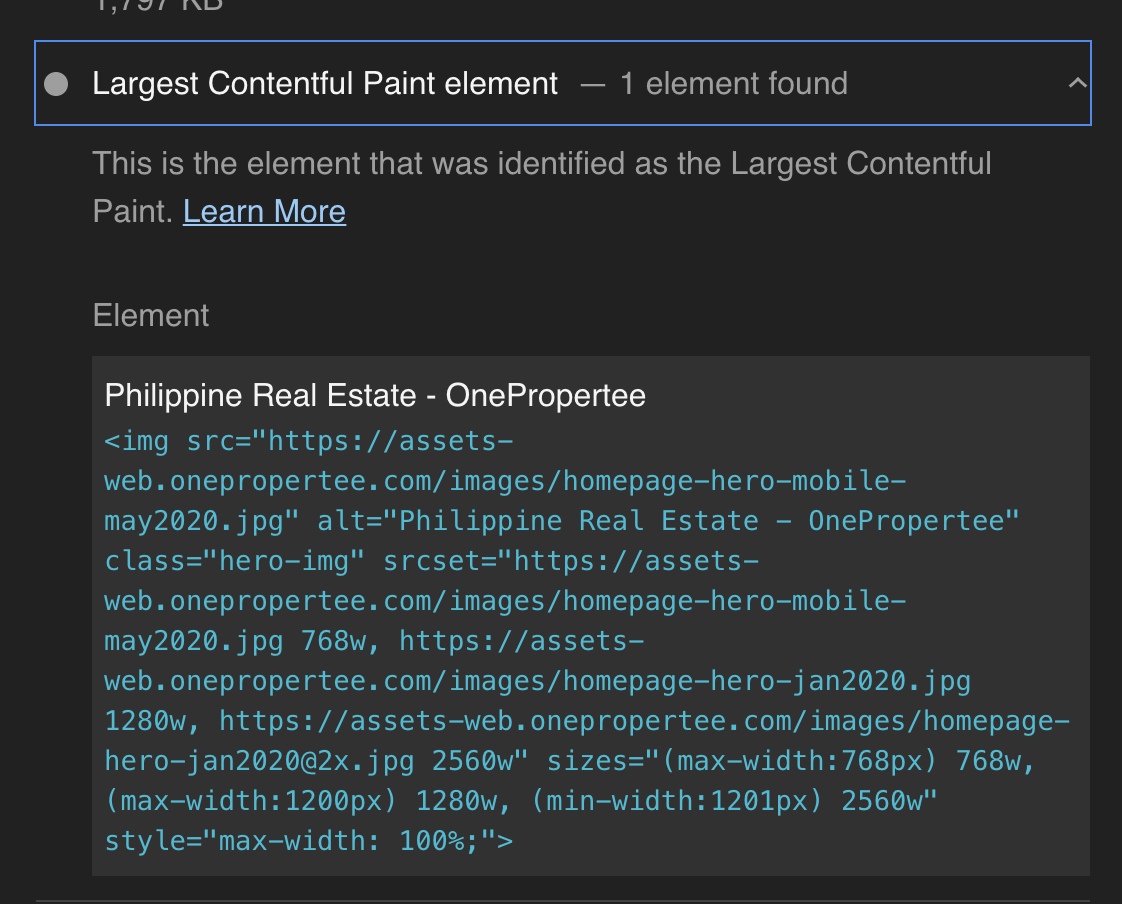Click the img src code snippet
Screen dimensions: 1122x904
point(587,641)
